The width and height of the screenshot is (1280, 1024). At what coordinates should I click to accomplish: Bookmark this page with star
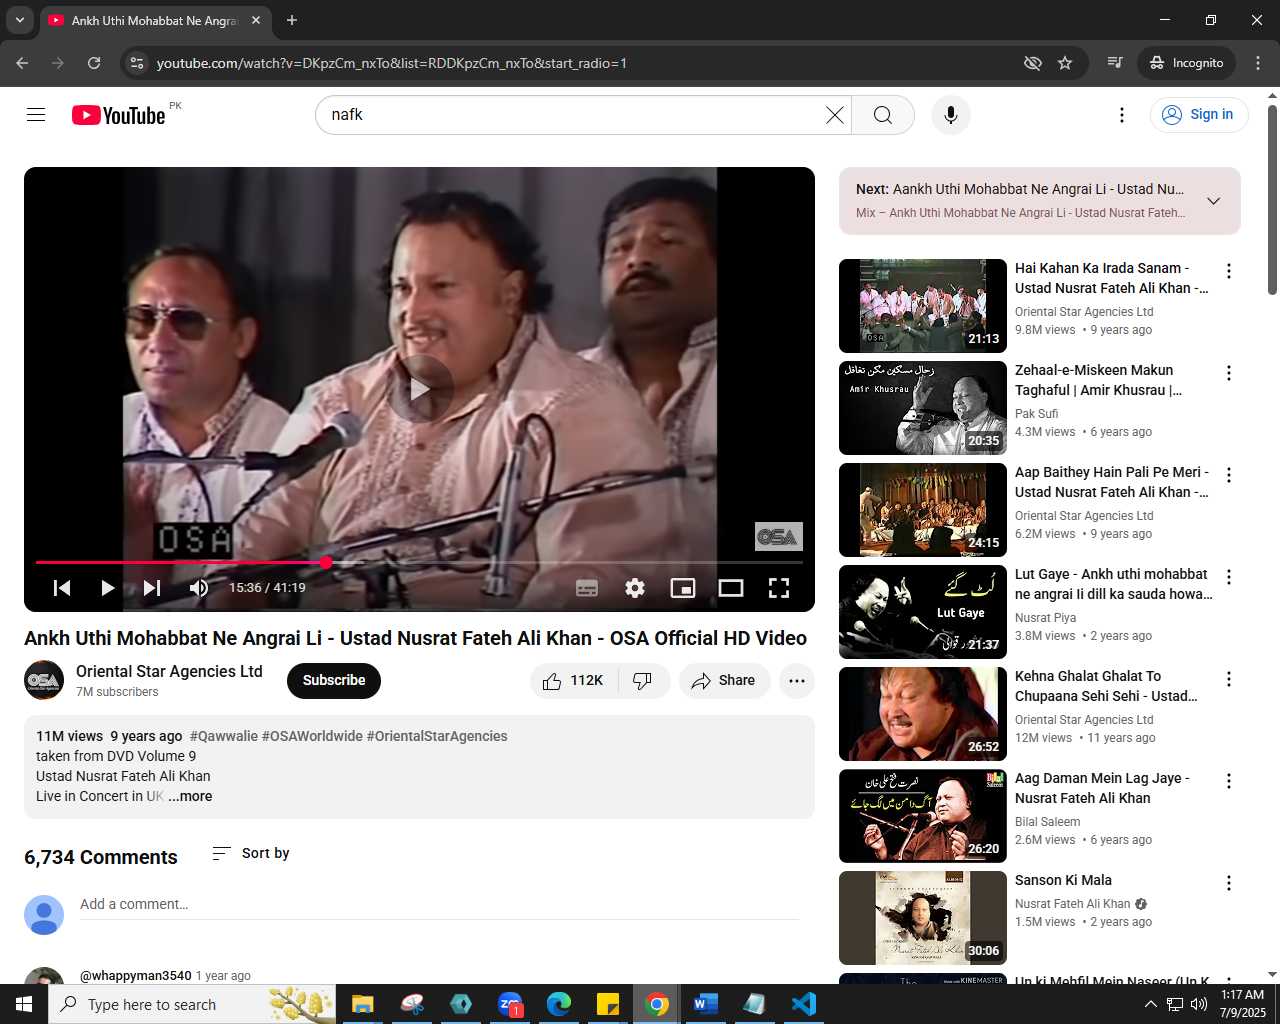pyautogui.click(x=1065, y=63)
